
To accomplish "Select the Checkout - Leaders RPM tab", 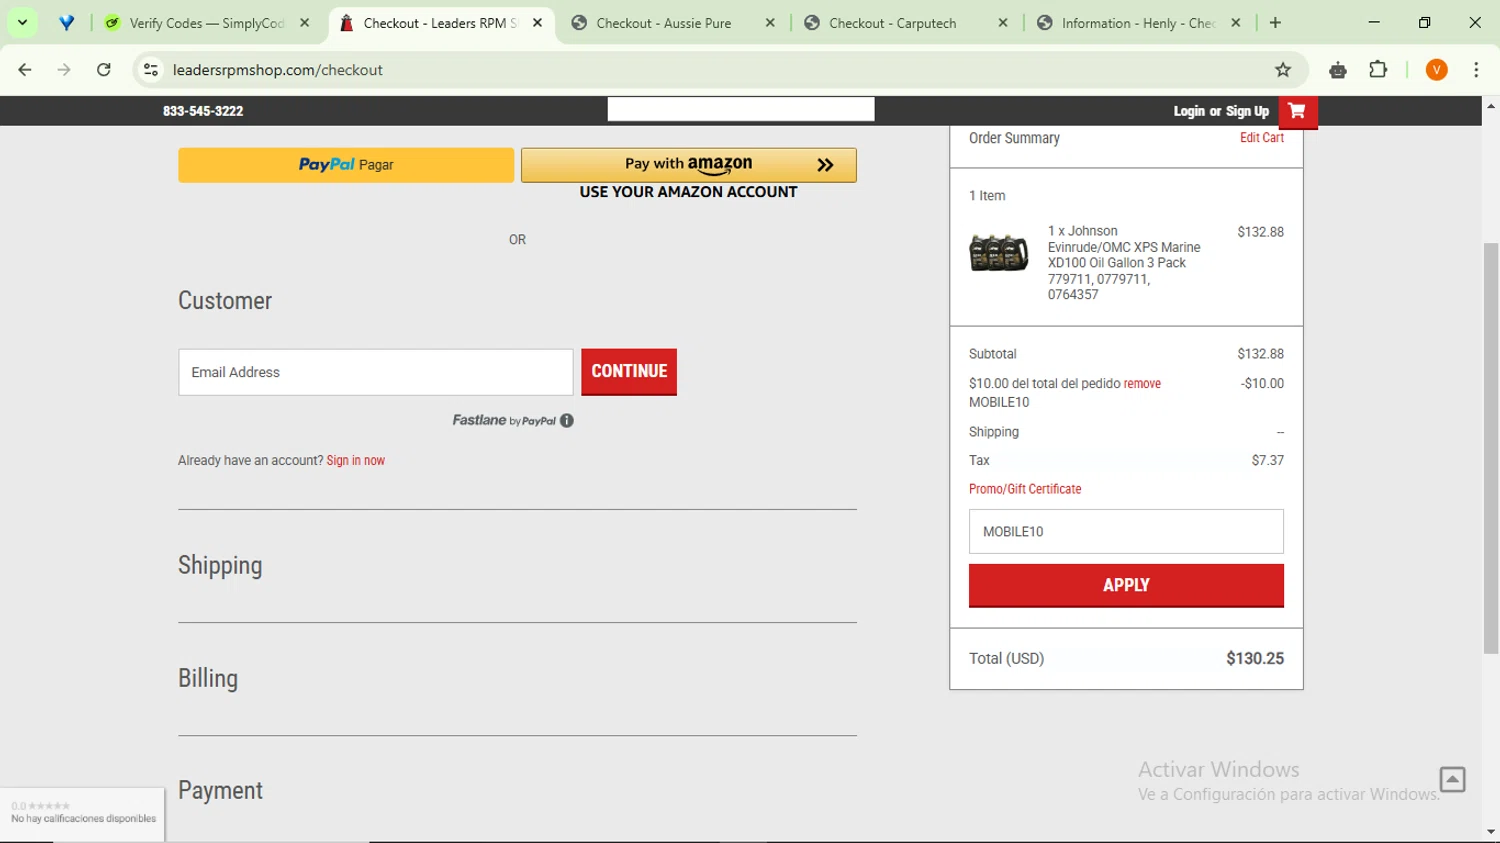I will click(x=440, y=23).
